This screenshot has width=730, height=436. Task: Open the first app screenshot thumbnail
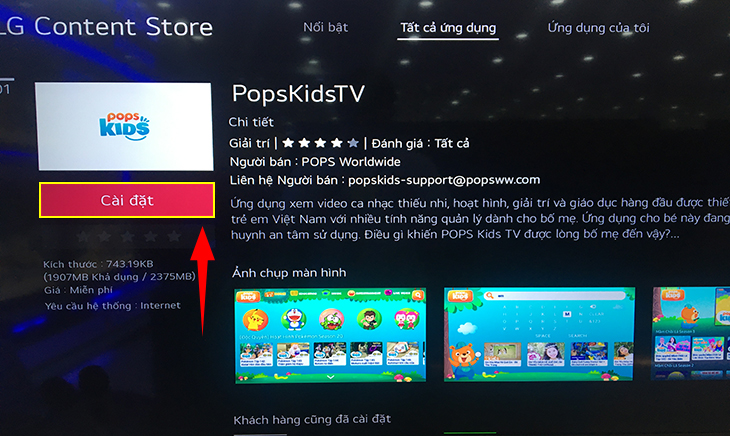(x=330, y=335)
